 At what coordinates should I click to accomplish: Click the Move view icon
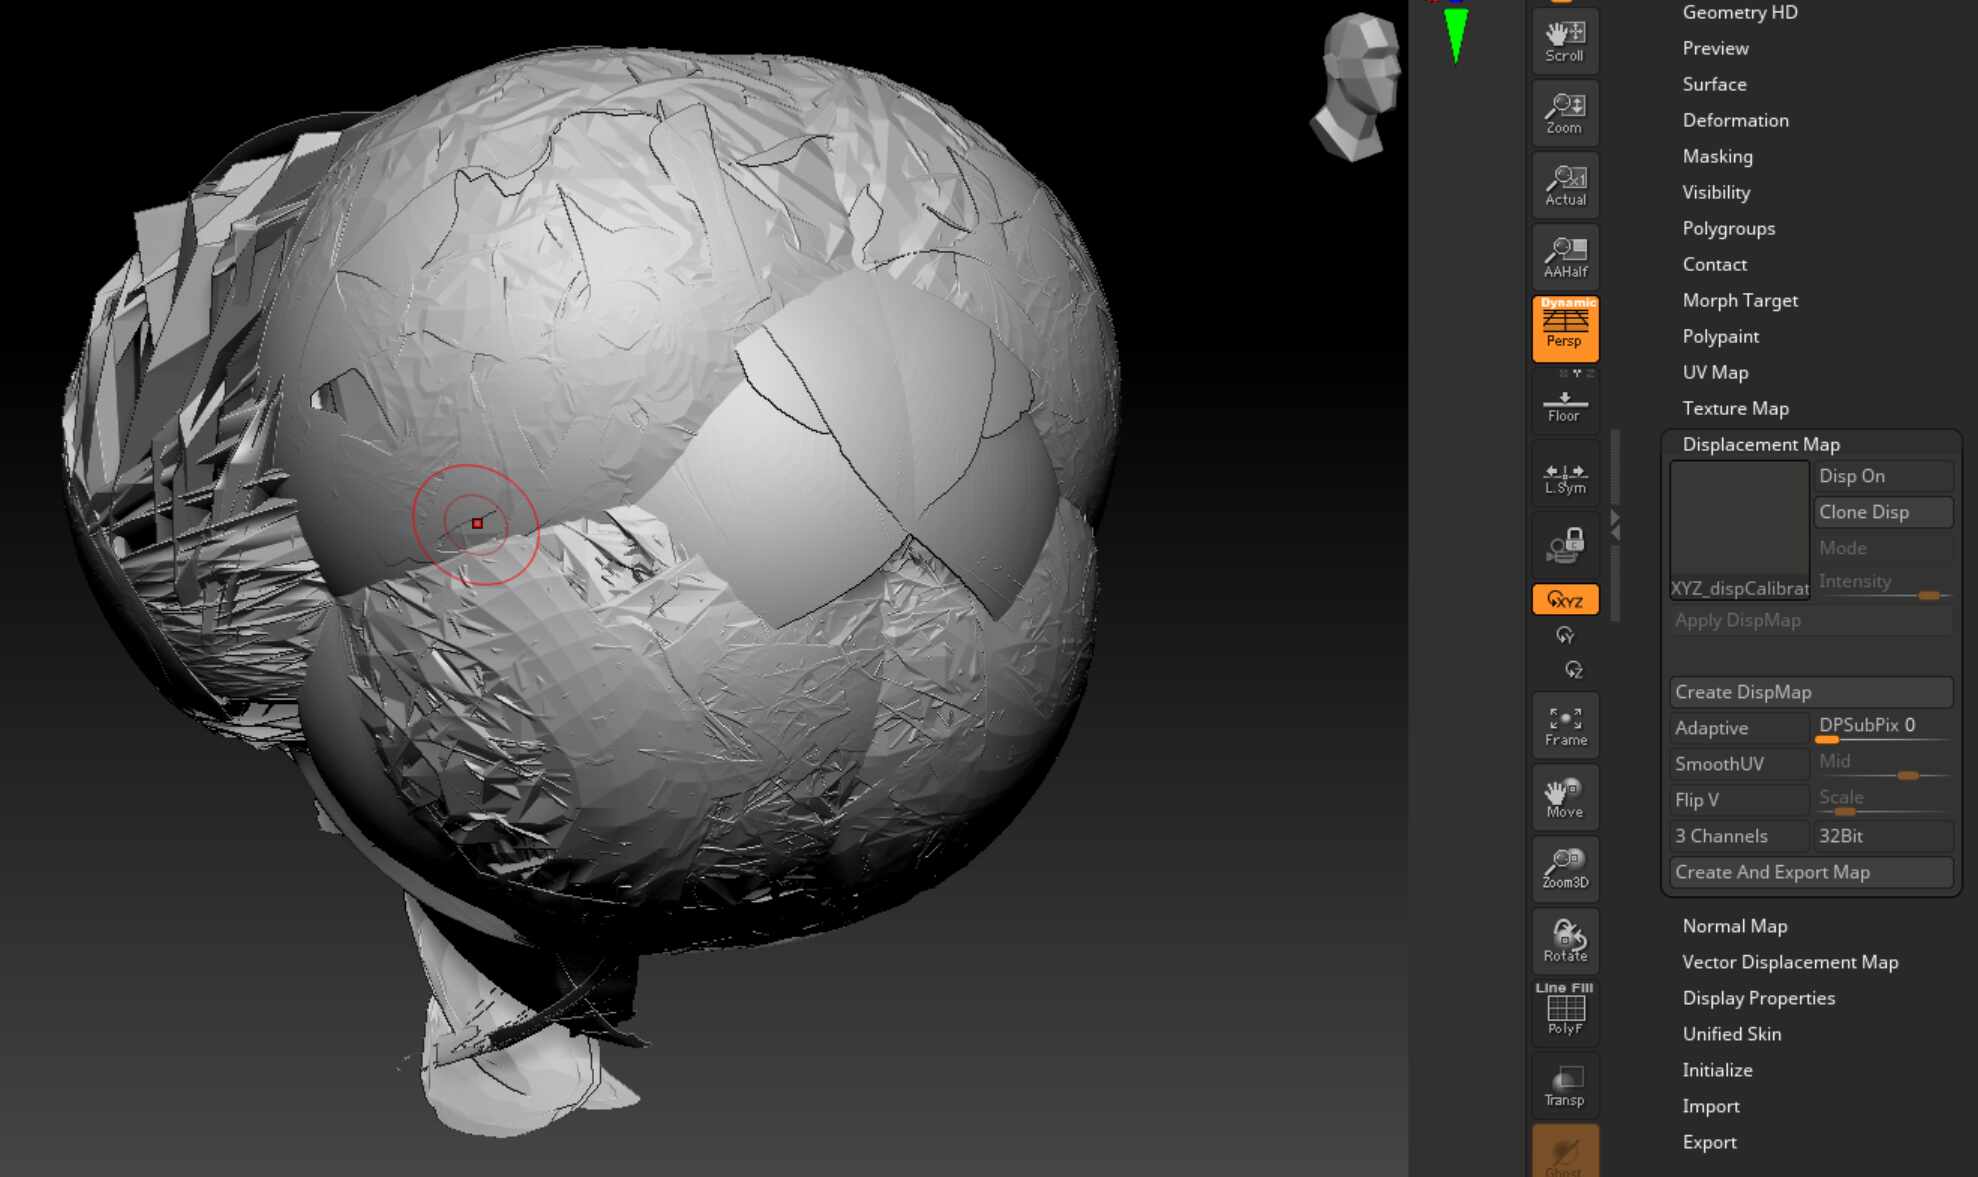1565,797
